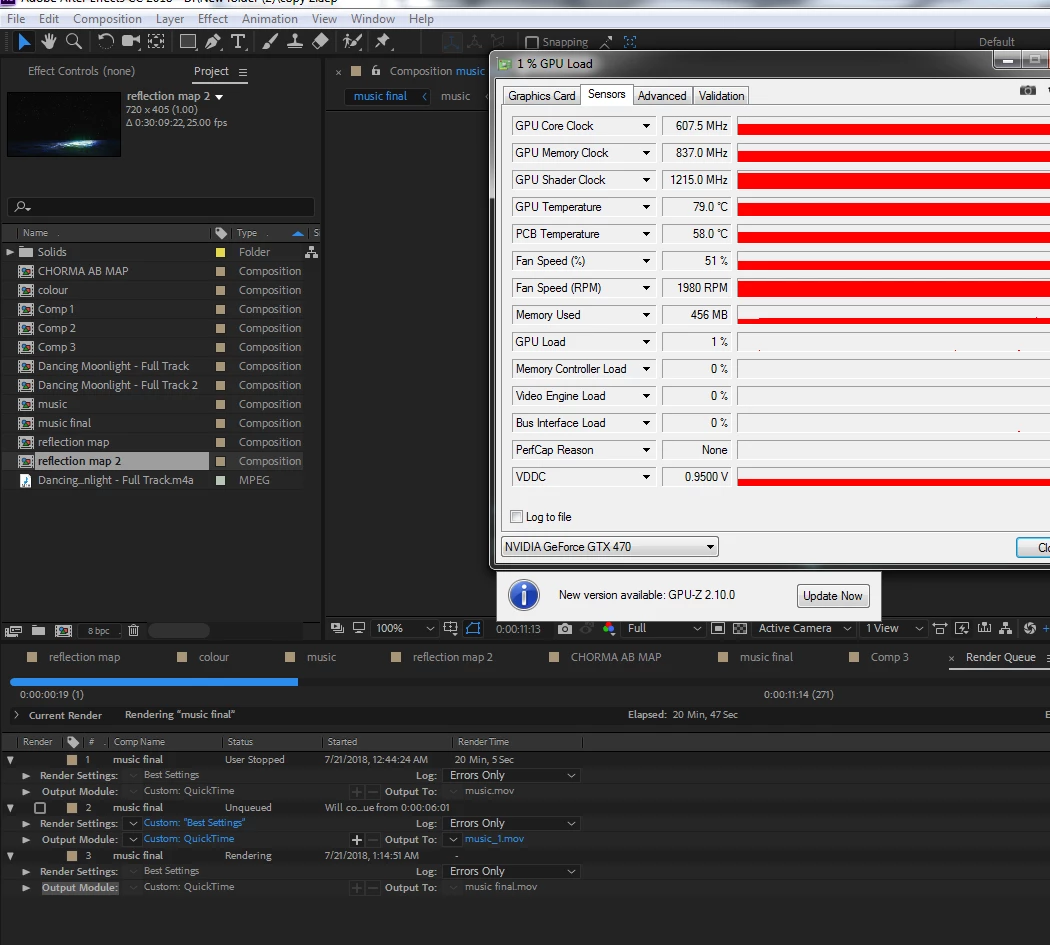The width and height of the screenshot is (1050, 945).
Task: Add an output module to item 2
Action: tap(357, 840)
